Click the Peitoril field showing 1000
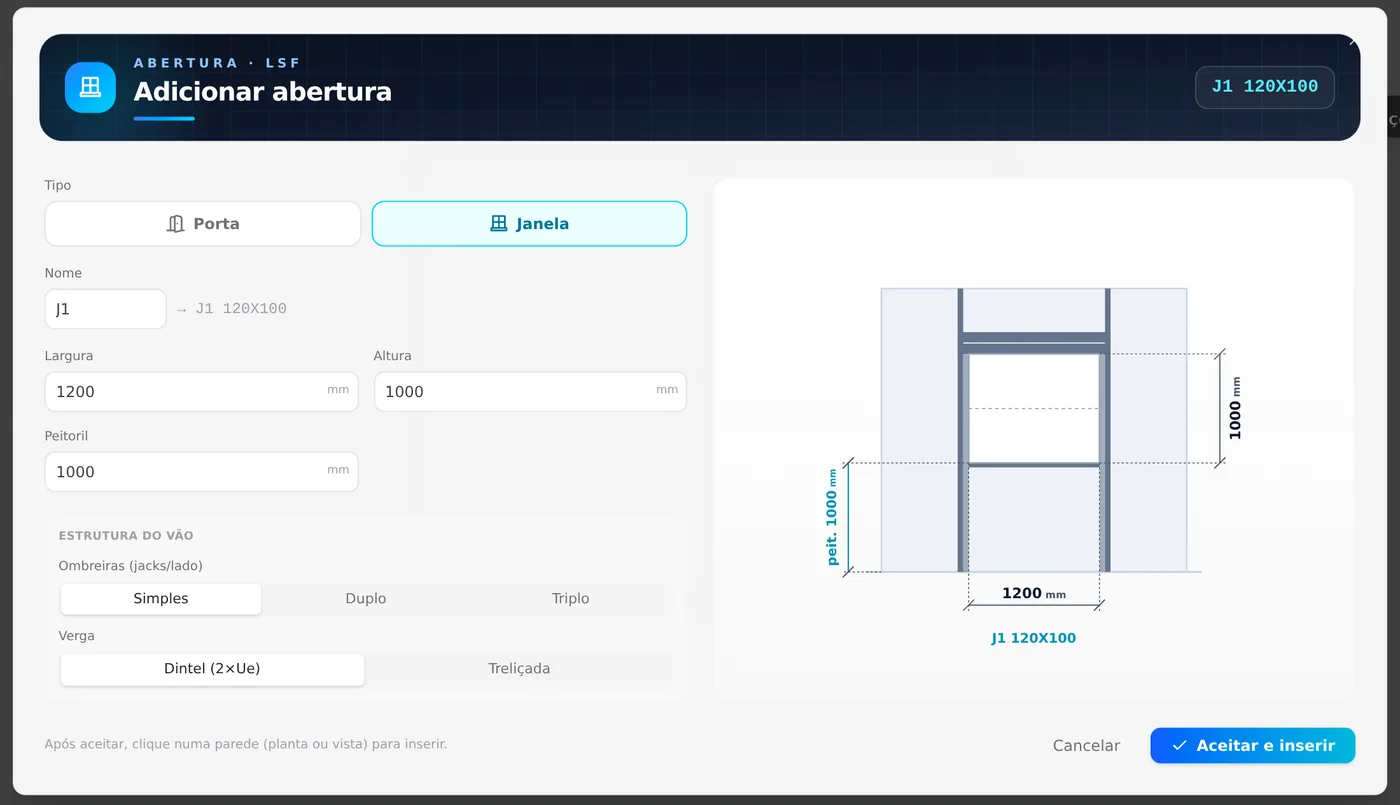The image size is (1400, 805). click(201, 471)
